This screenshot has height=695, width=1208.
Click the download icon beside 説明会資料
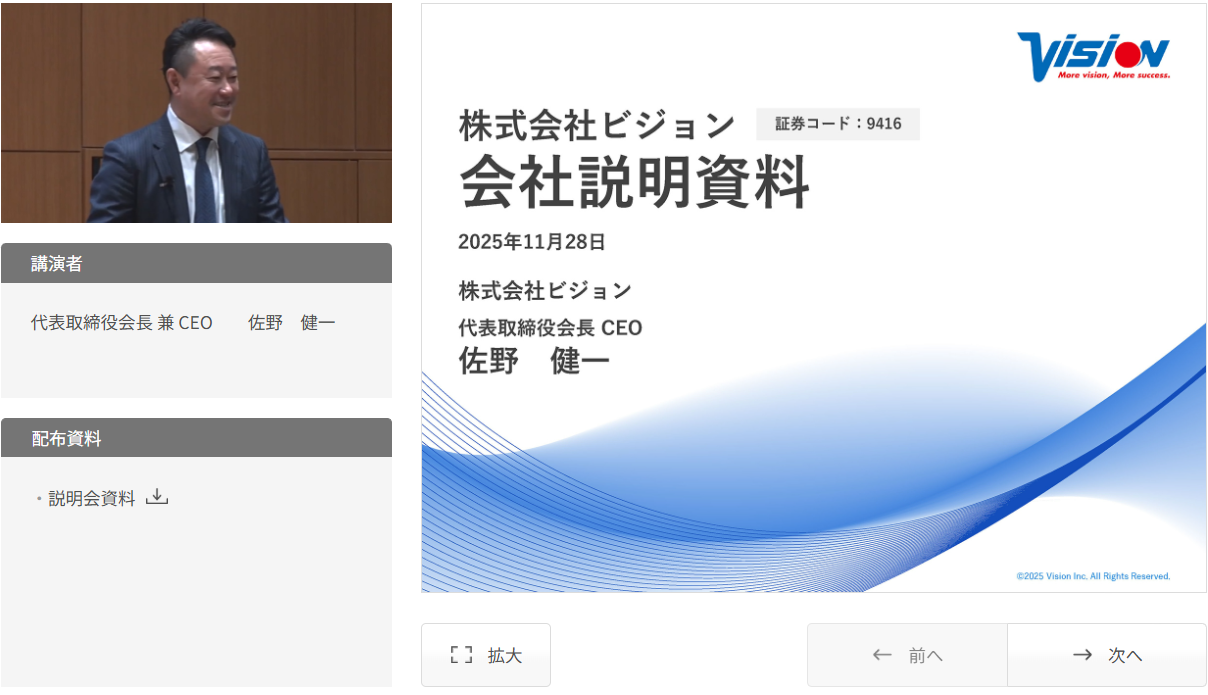click(157, 497)
